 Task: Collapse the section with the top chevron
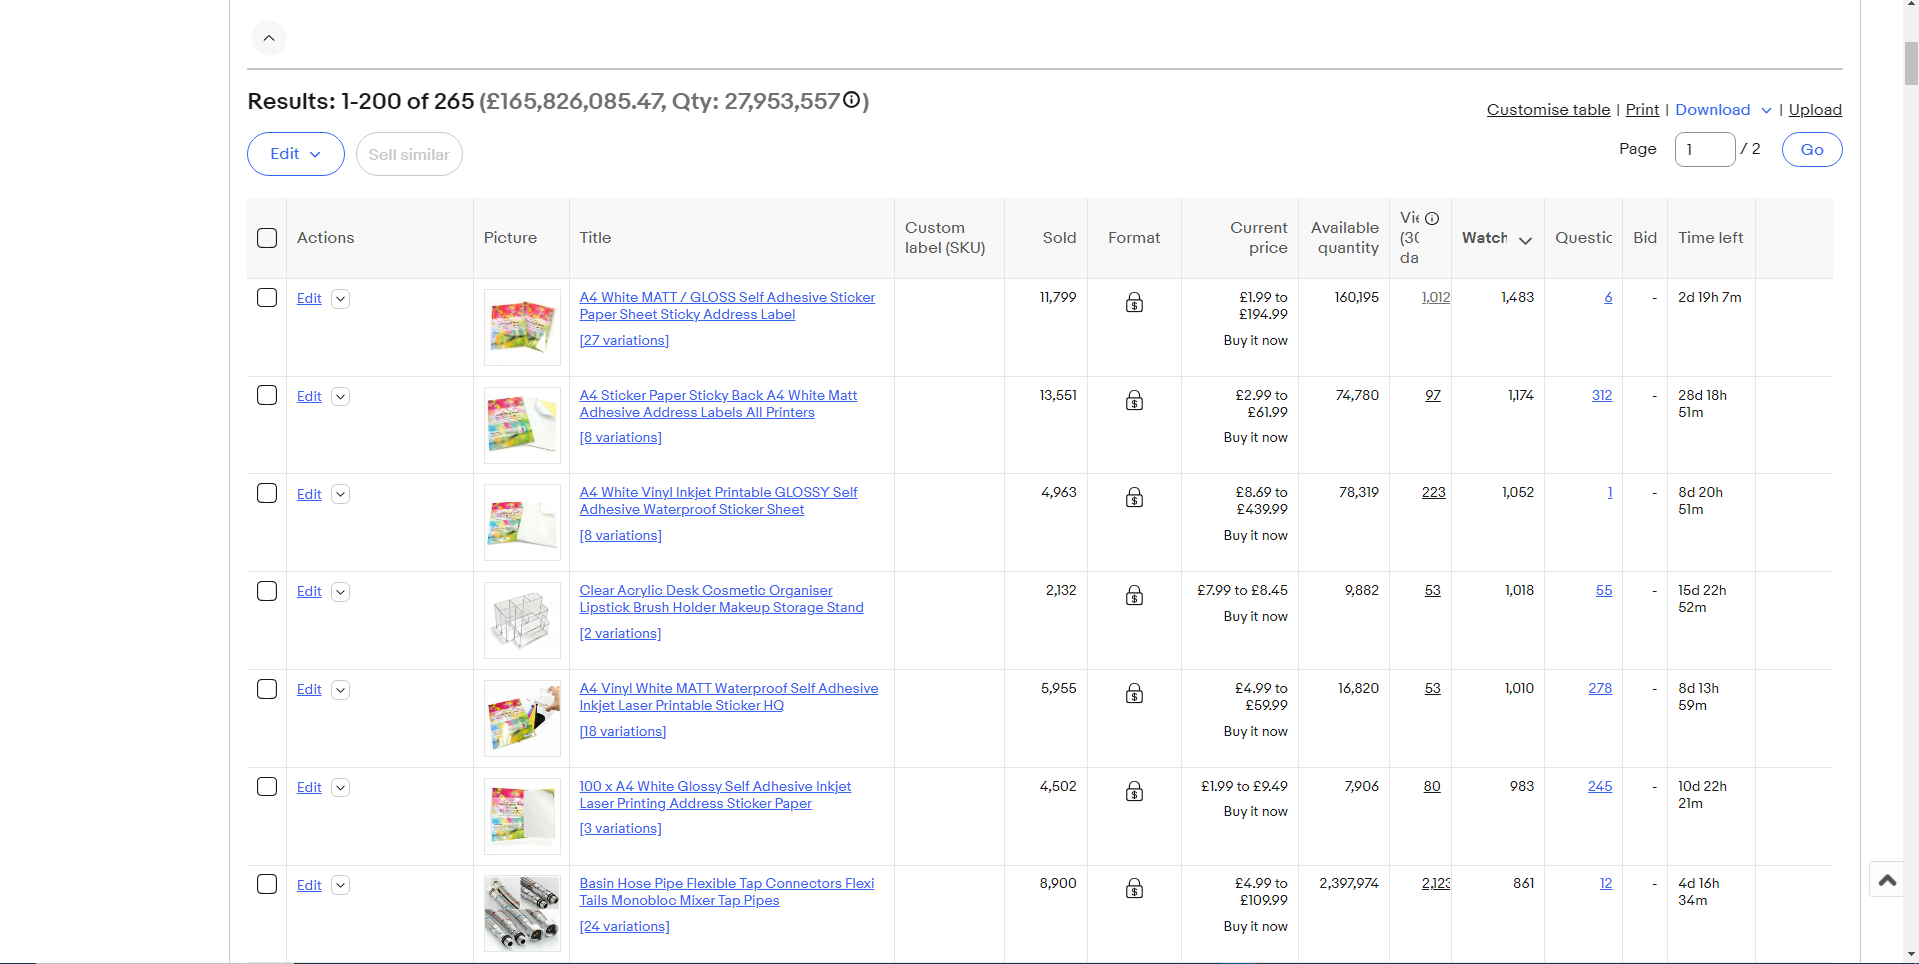click(269, 38)
